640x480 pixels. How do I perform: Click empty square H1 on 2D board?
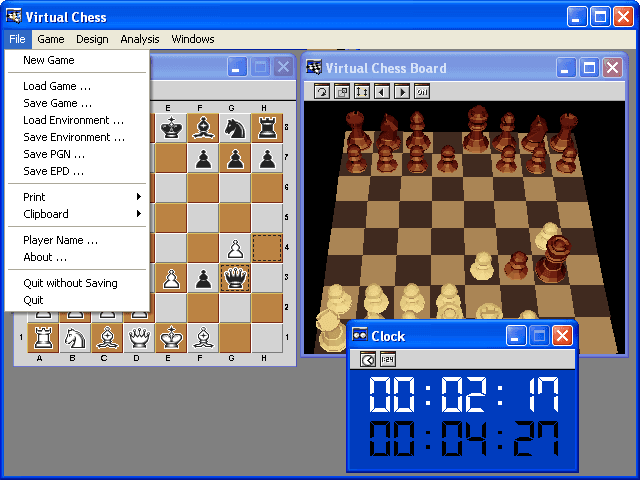(267, 338)
